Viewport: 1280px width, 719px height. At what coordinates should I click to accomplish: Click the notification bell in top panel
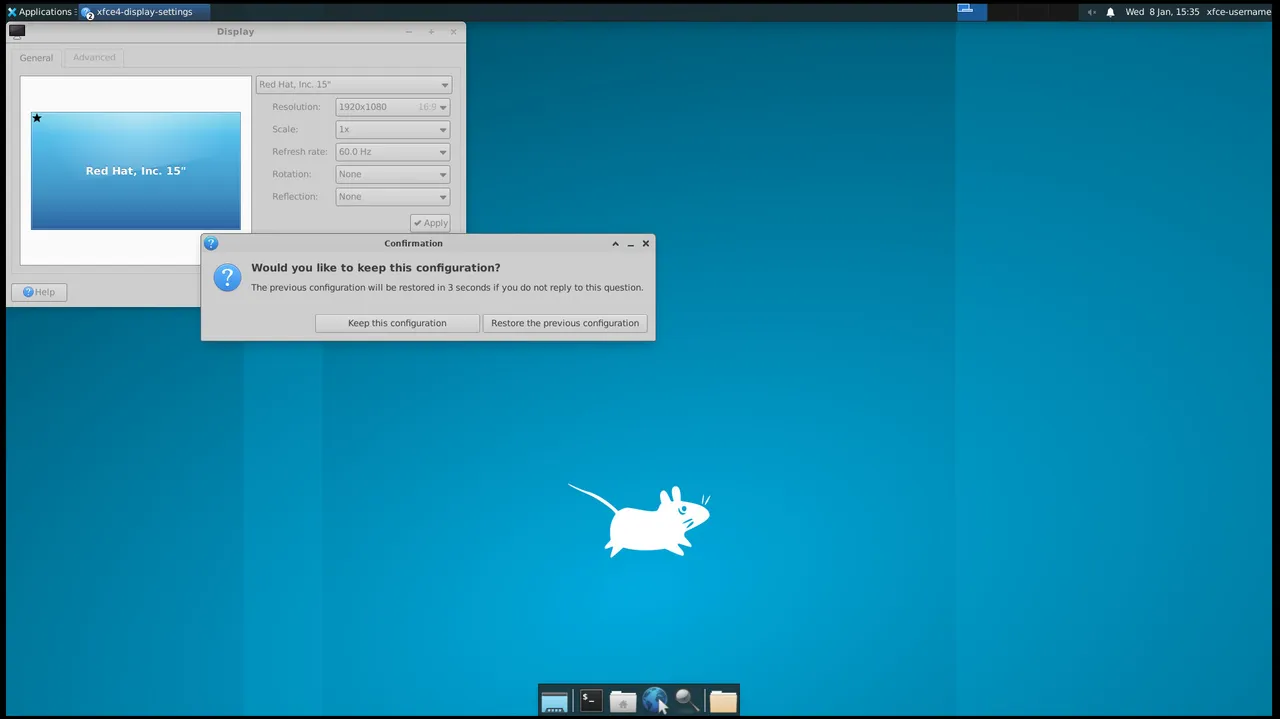[1110, 12]
